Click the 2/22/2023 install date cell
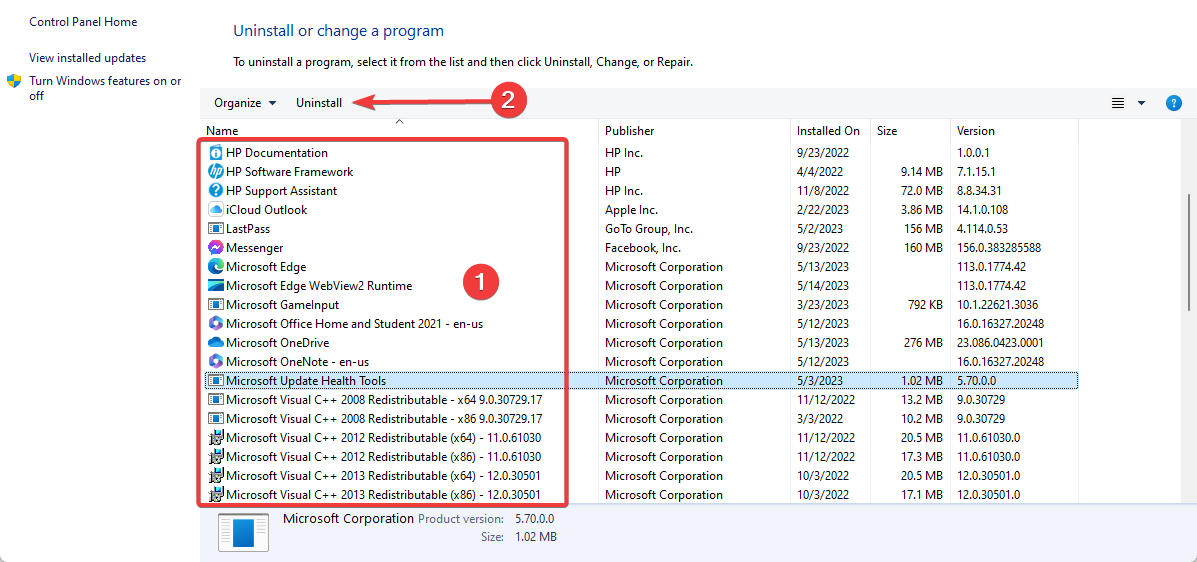Screen dimensions: 1197x562 tap(821, 210)
